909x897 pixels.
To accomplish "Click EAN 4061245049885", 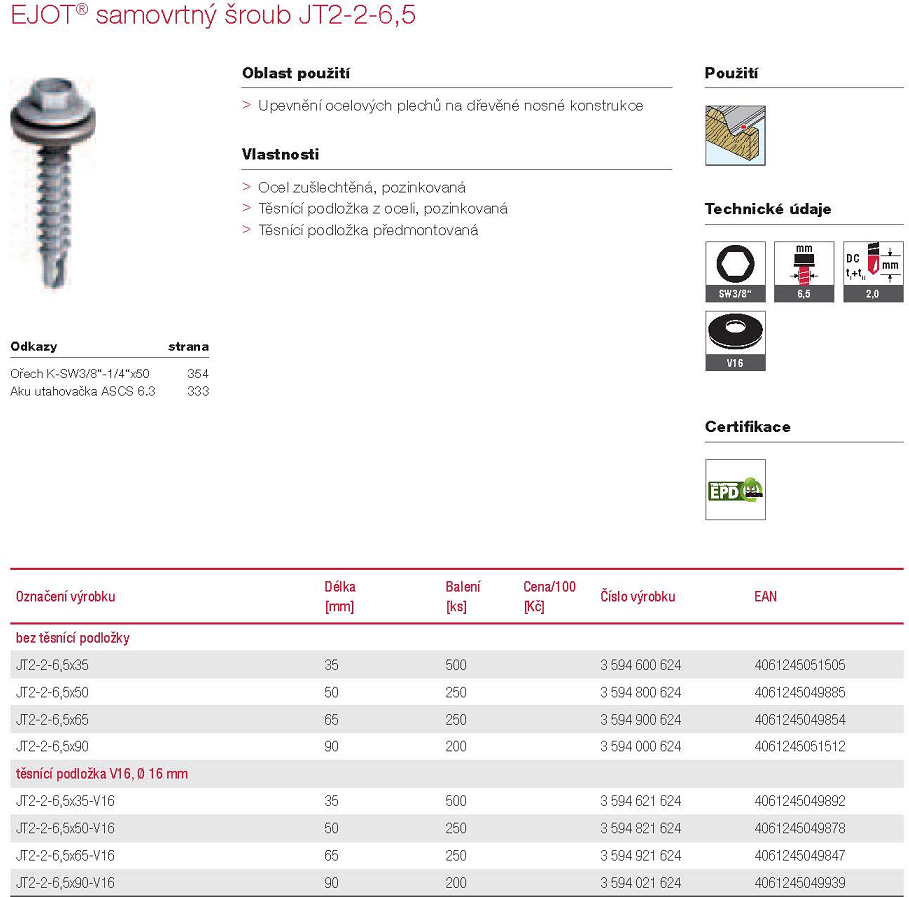I will tap(800, 692).
